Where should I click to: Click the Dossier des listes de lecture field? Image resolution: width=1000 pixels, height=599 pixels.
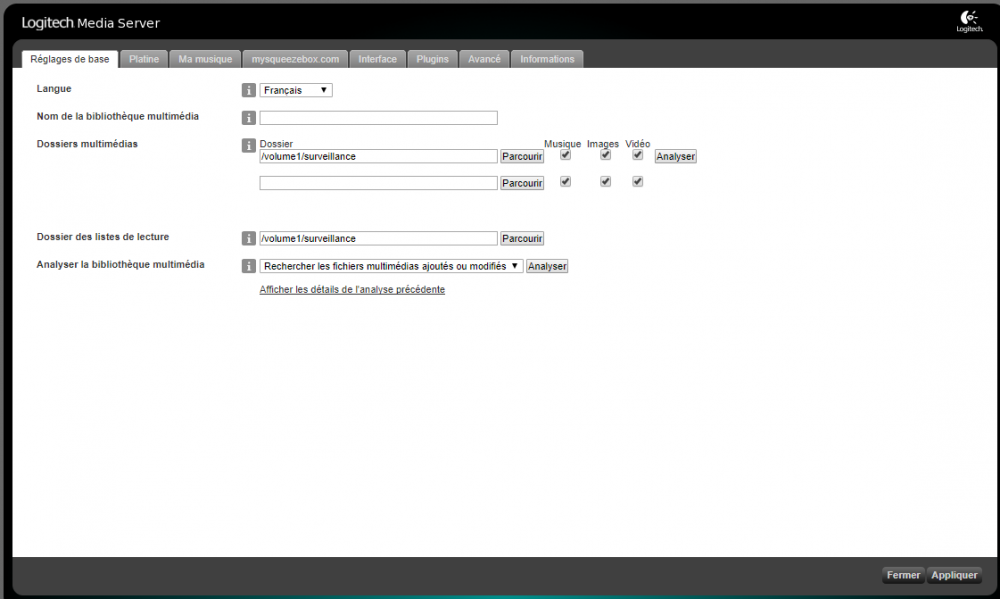click(378, 239)
